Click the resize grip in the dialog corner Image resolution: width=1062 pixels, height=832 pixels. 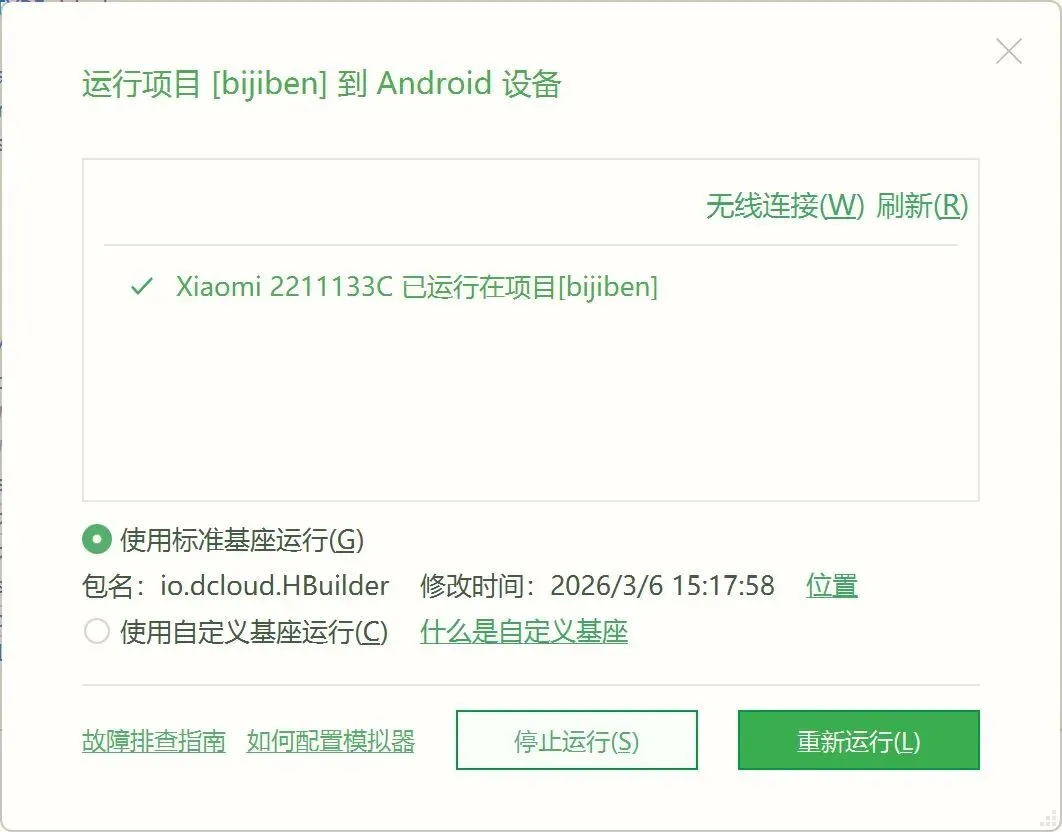1048,818
